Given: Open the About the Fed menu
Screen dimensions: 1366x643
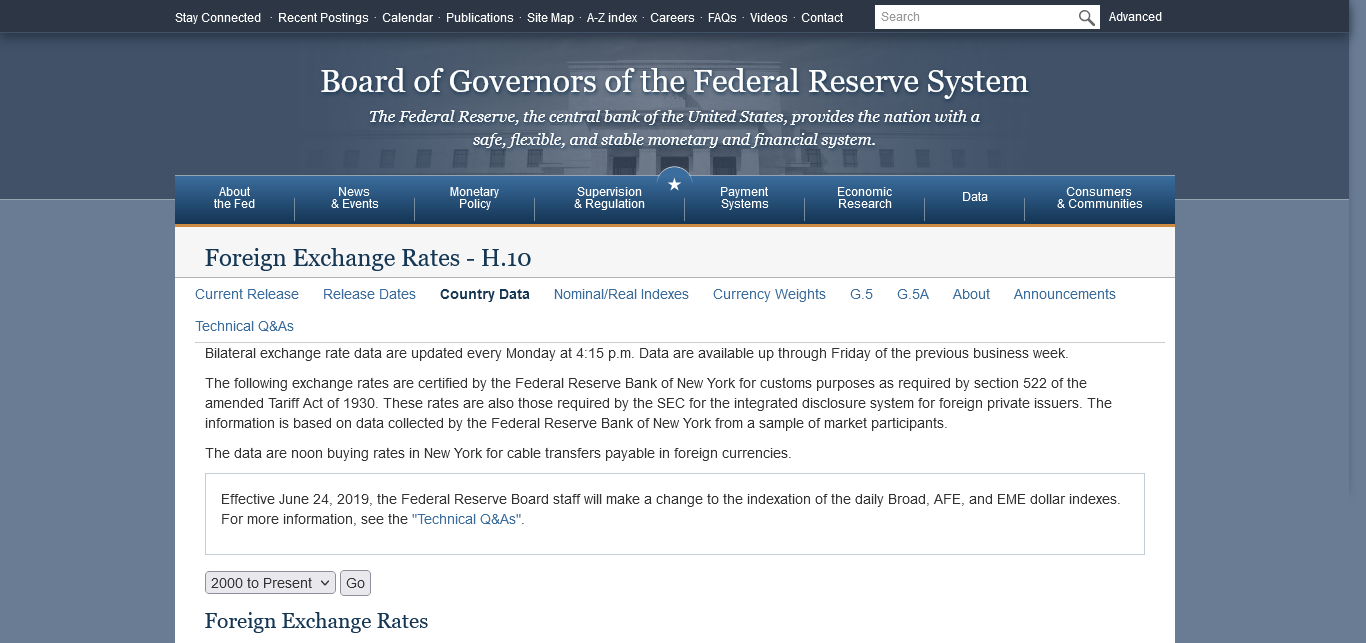Looking at the screenshot, I should click(234, 198).
